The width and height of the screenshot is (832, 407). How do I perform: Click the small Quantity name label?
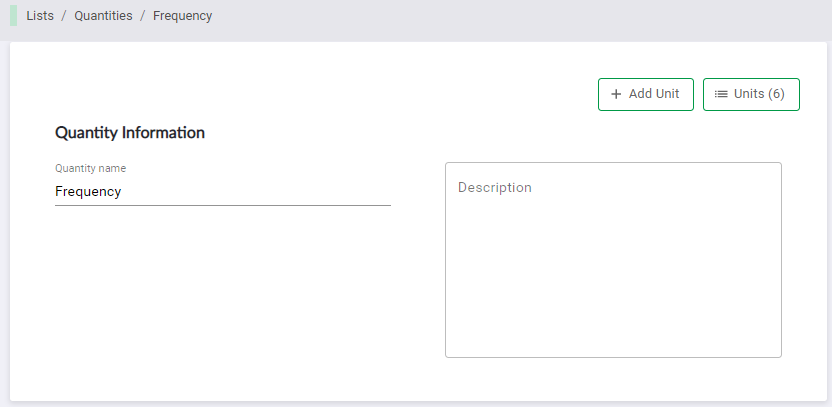point(90,169)
